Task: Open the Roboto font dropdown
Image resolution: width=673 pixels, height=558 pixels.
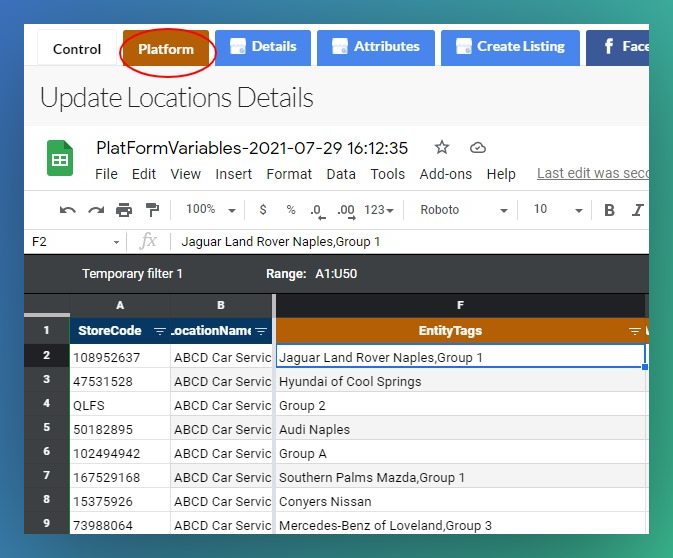Action: tap(464, 210)
